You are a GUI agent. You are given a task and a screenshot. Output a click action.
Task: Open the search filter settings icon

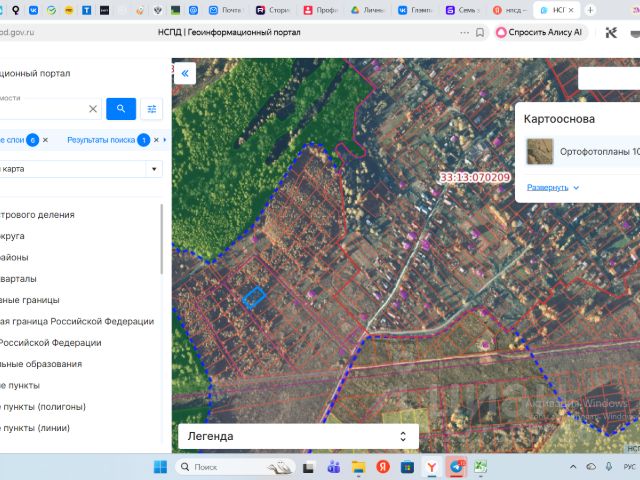pos(152,109)
